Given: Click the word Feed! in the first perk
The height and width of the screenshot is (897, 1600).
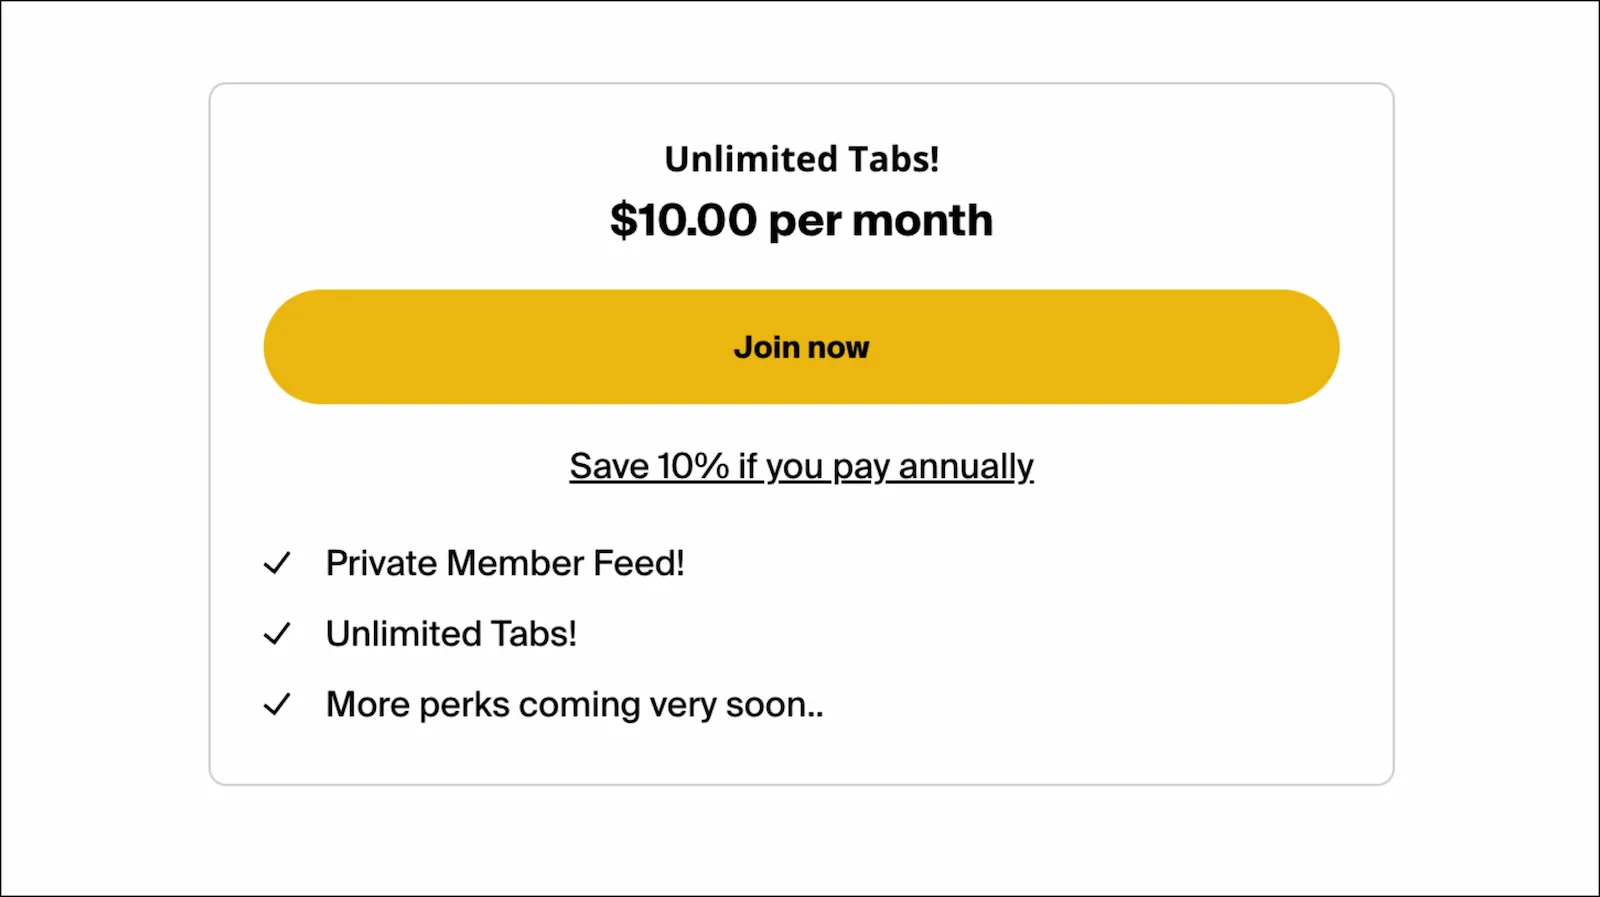Looking at the screenshot, I should click(639, 563).
